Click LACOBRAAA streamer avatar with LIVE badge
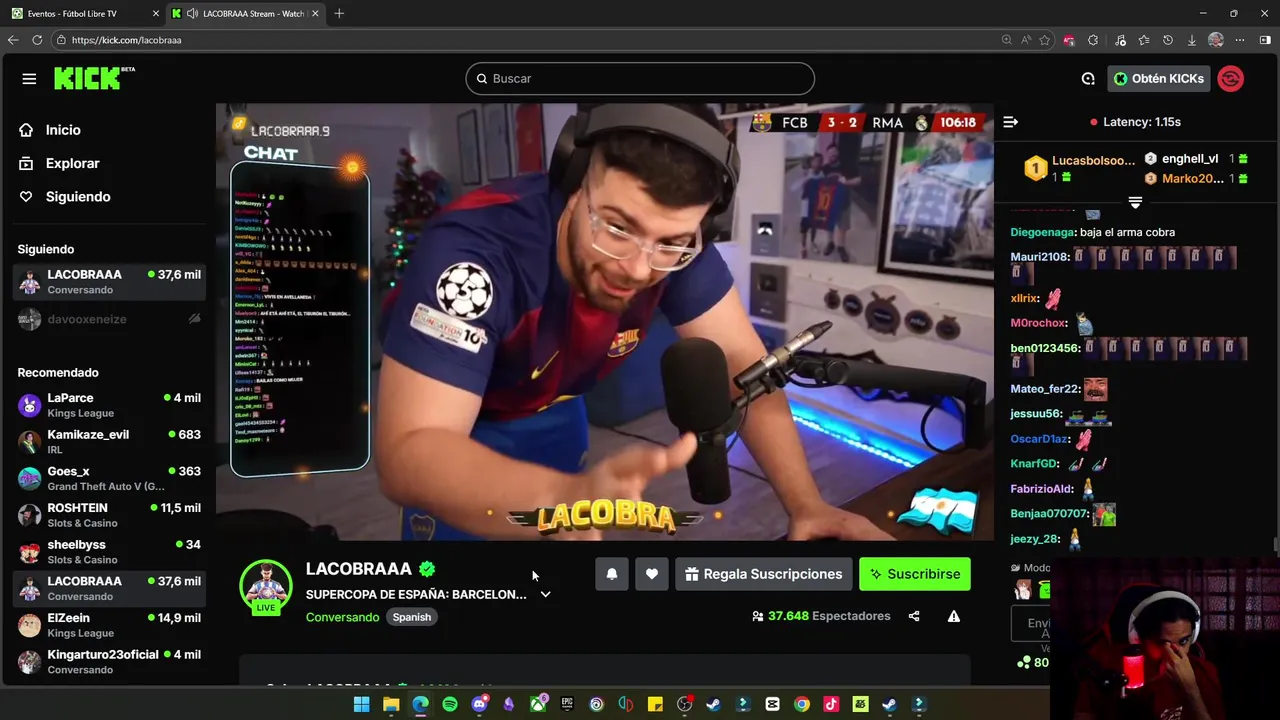The height and width of the screenshot is (720, 1280). pyautogui.click(x=265, y=587)
